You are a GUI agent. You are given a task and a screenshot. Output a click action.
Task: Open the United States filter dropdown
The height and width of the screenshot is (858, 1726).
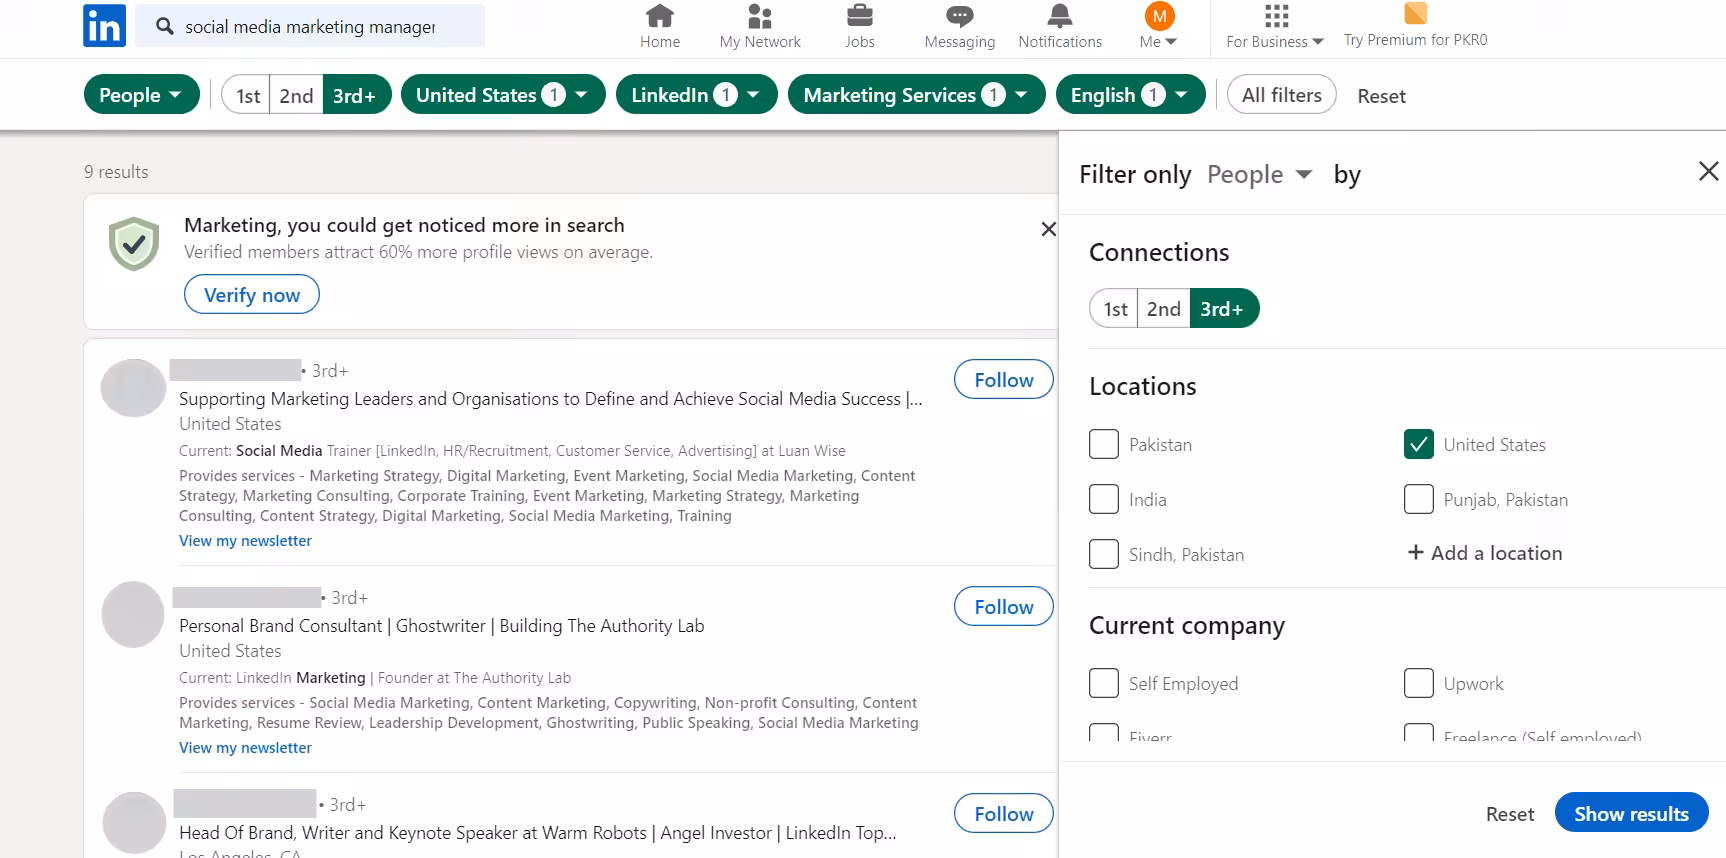503,95
